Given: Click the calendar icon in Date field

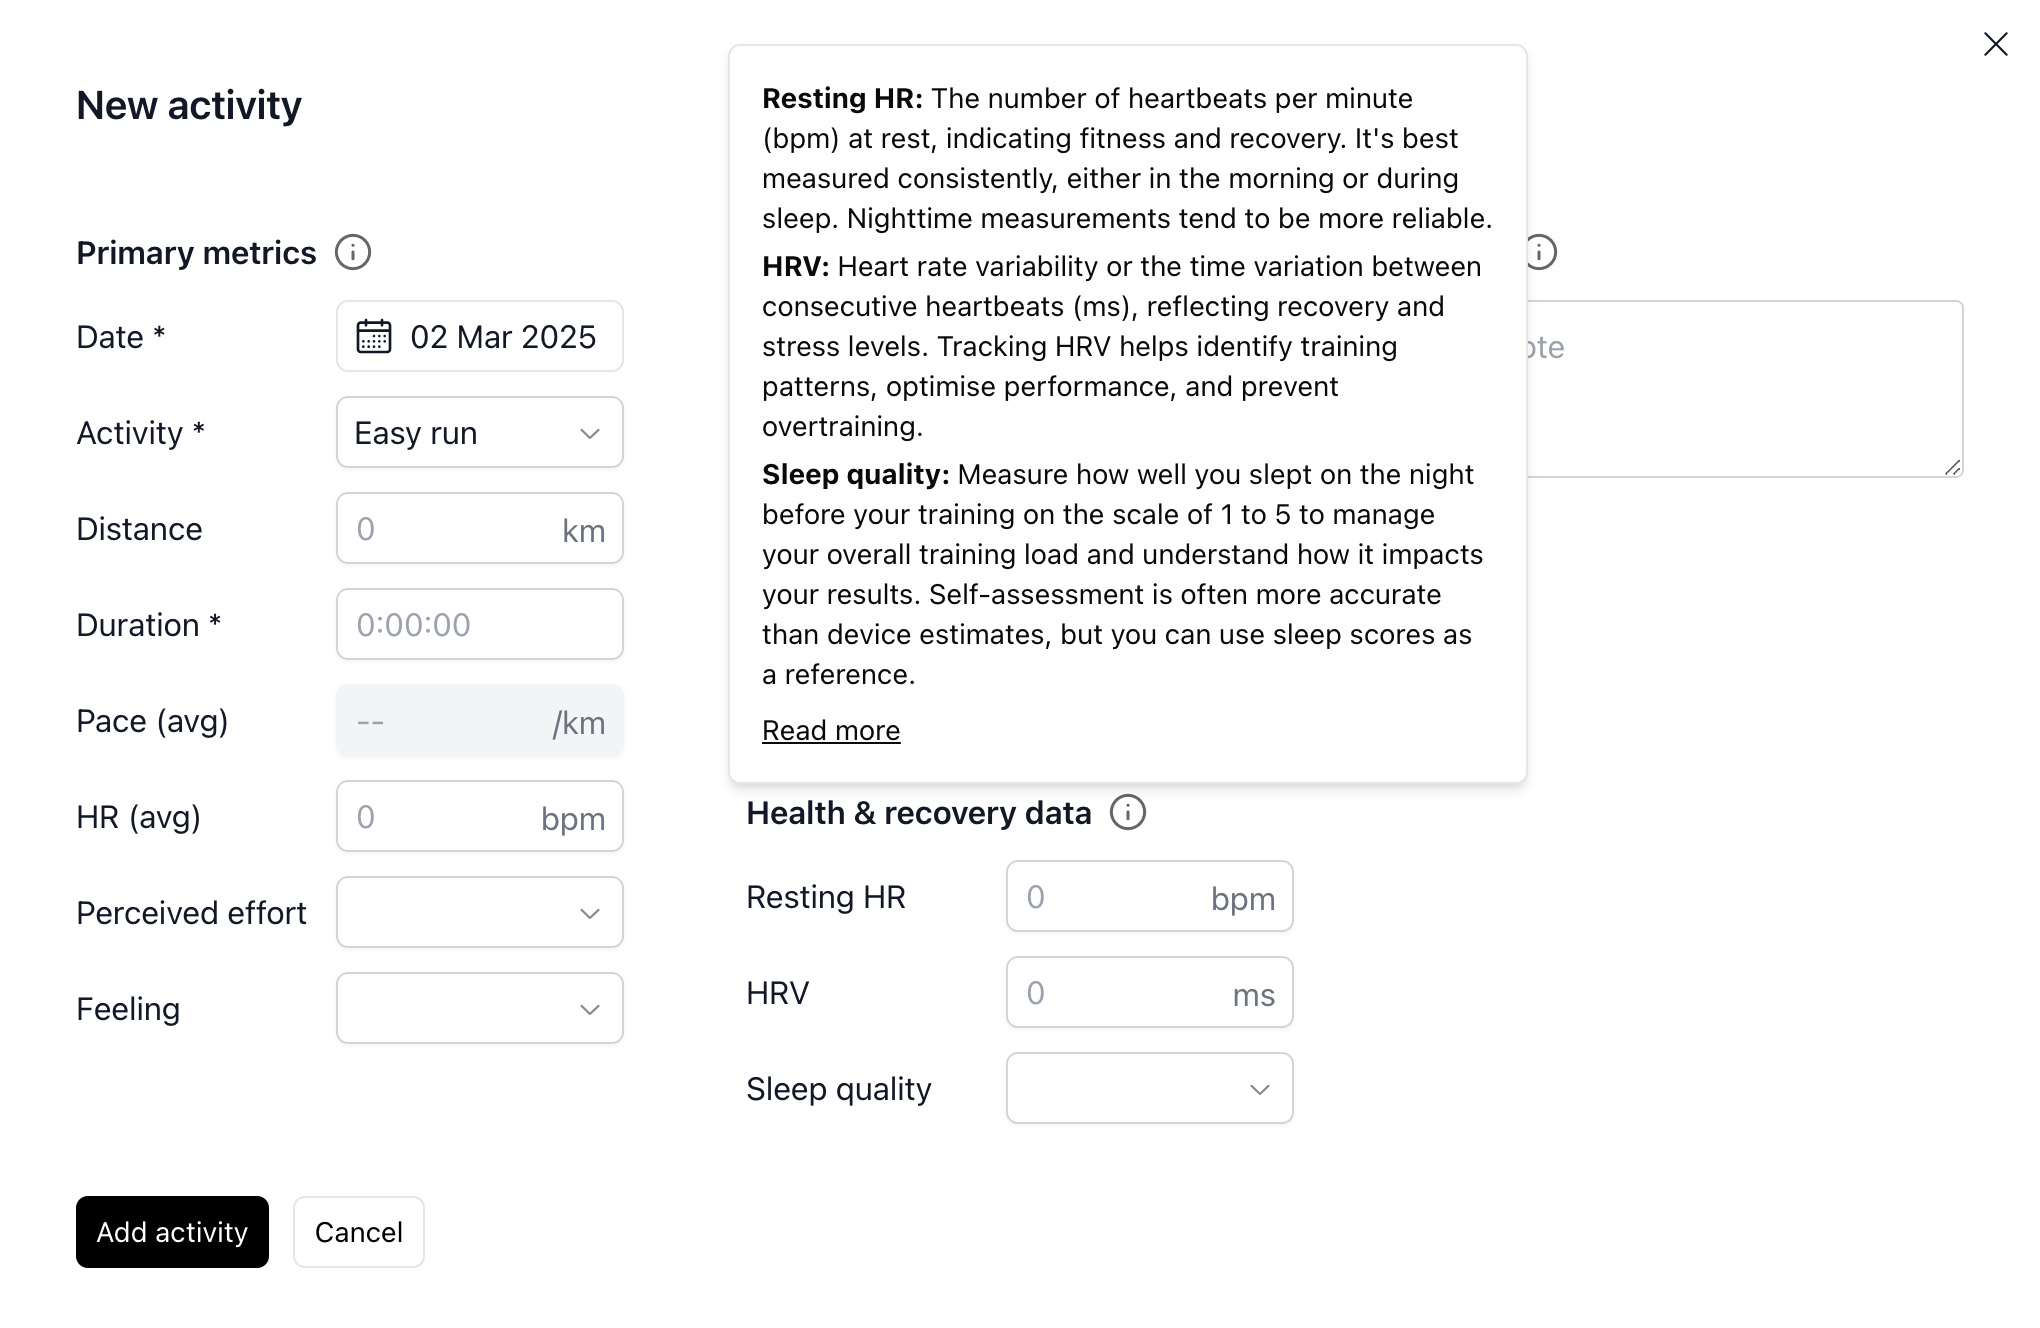Looking at the screenshot, I should [x=374, y=337].
